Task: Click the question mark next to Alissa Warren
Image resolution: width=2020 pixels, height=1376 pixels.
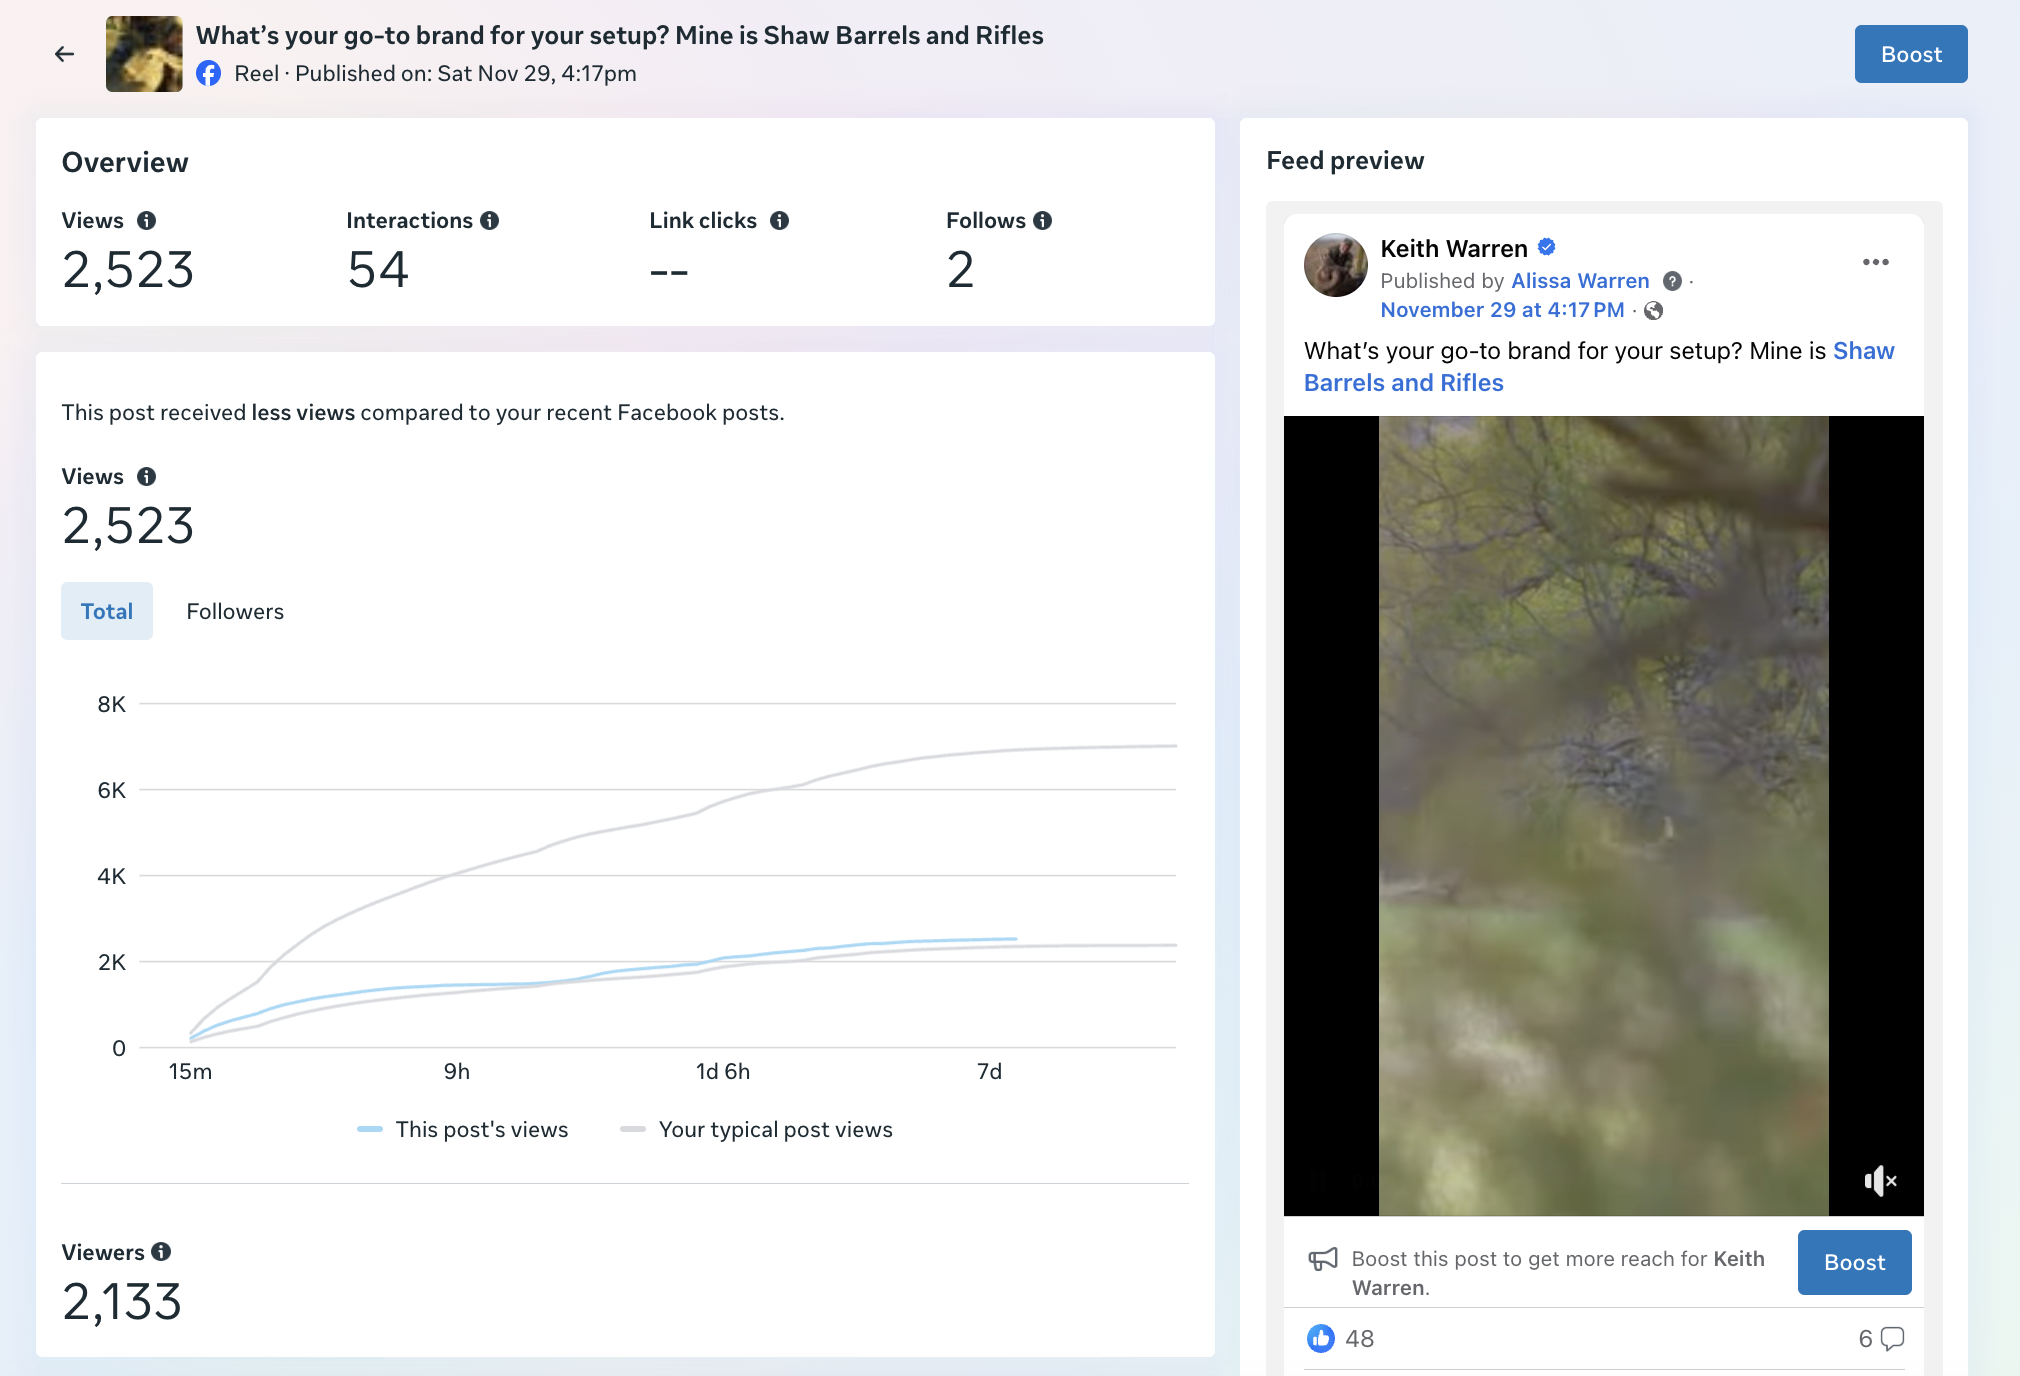Action: (1672, 281)
